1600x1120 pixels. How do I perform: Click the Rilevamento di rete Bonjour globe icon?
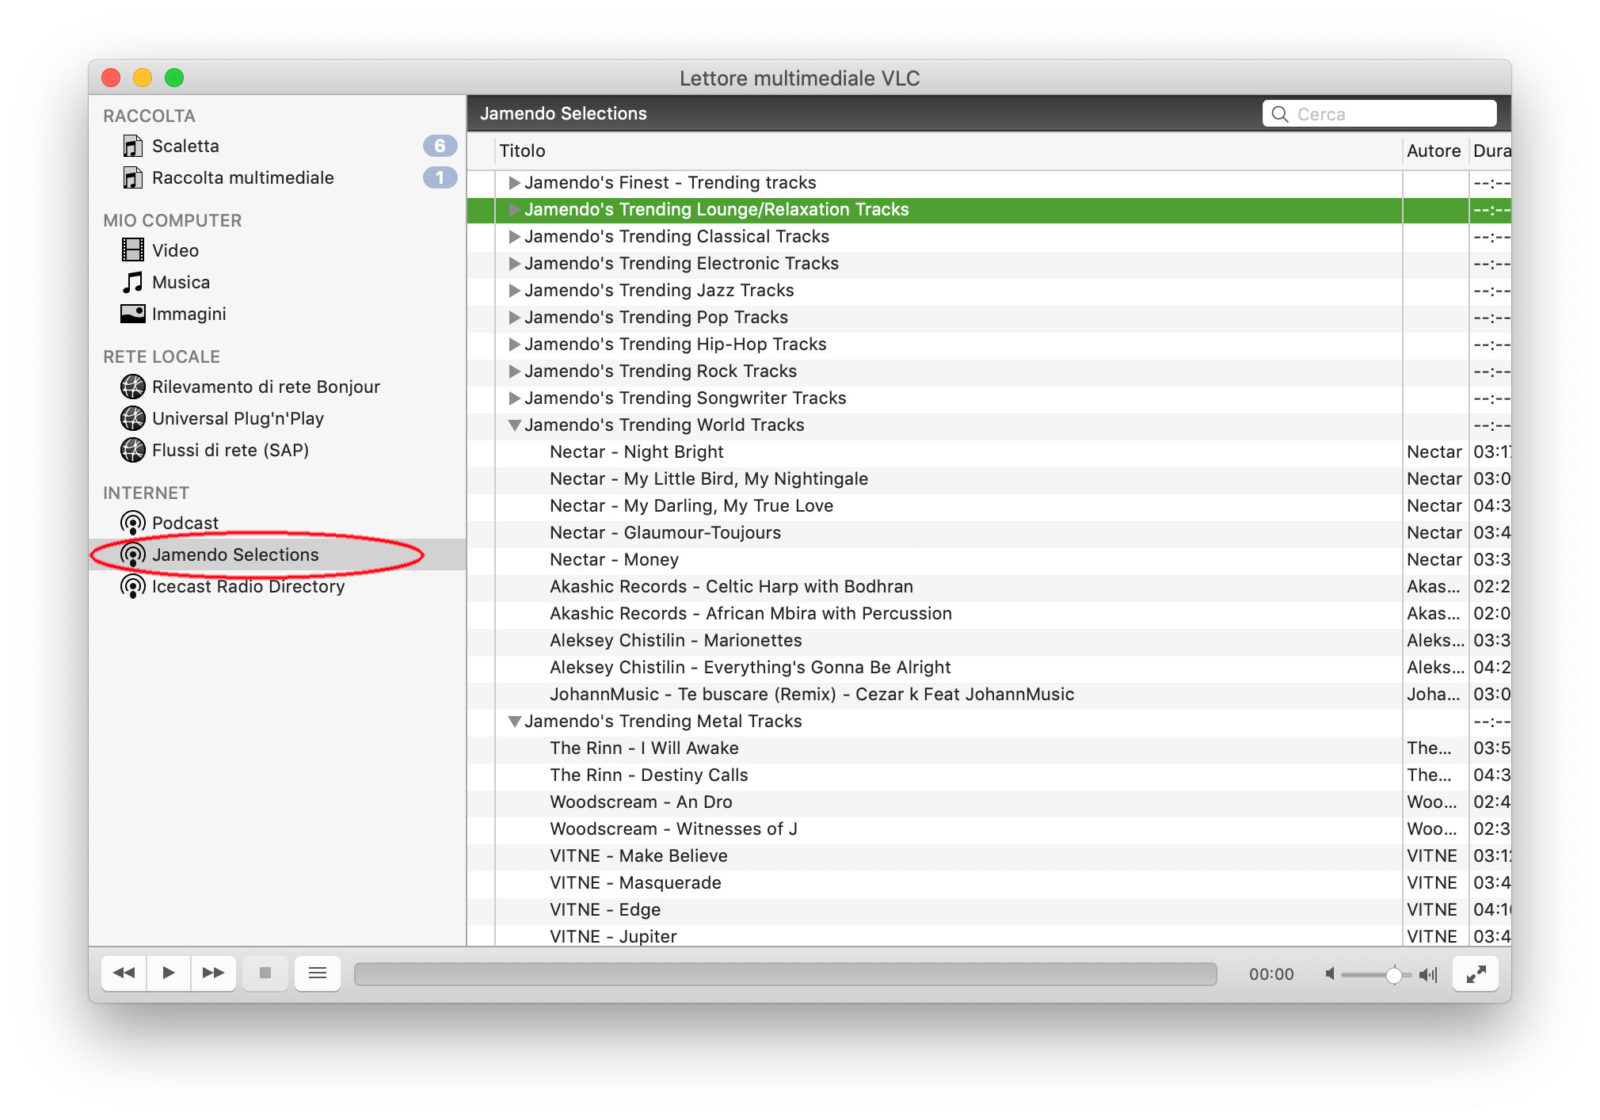(x=132, y=387)
